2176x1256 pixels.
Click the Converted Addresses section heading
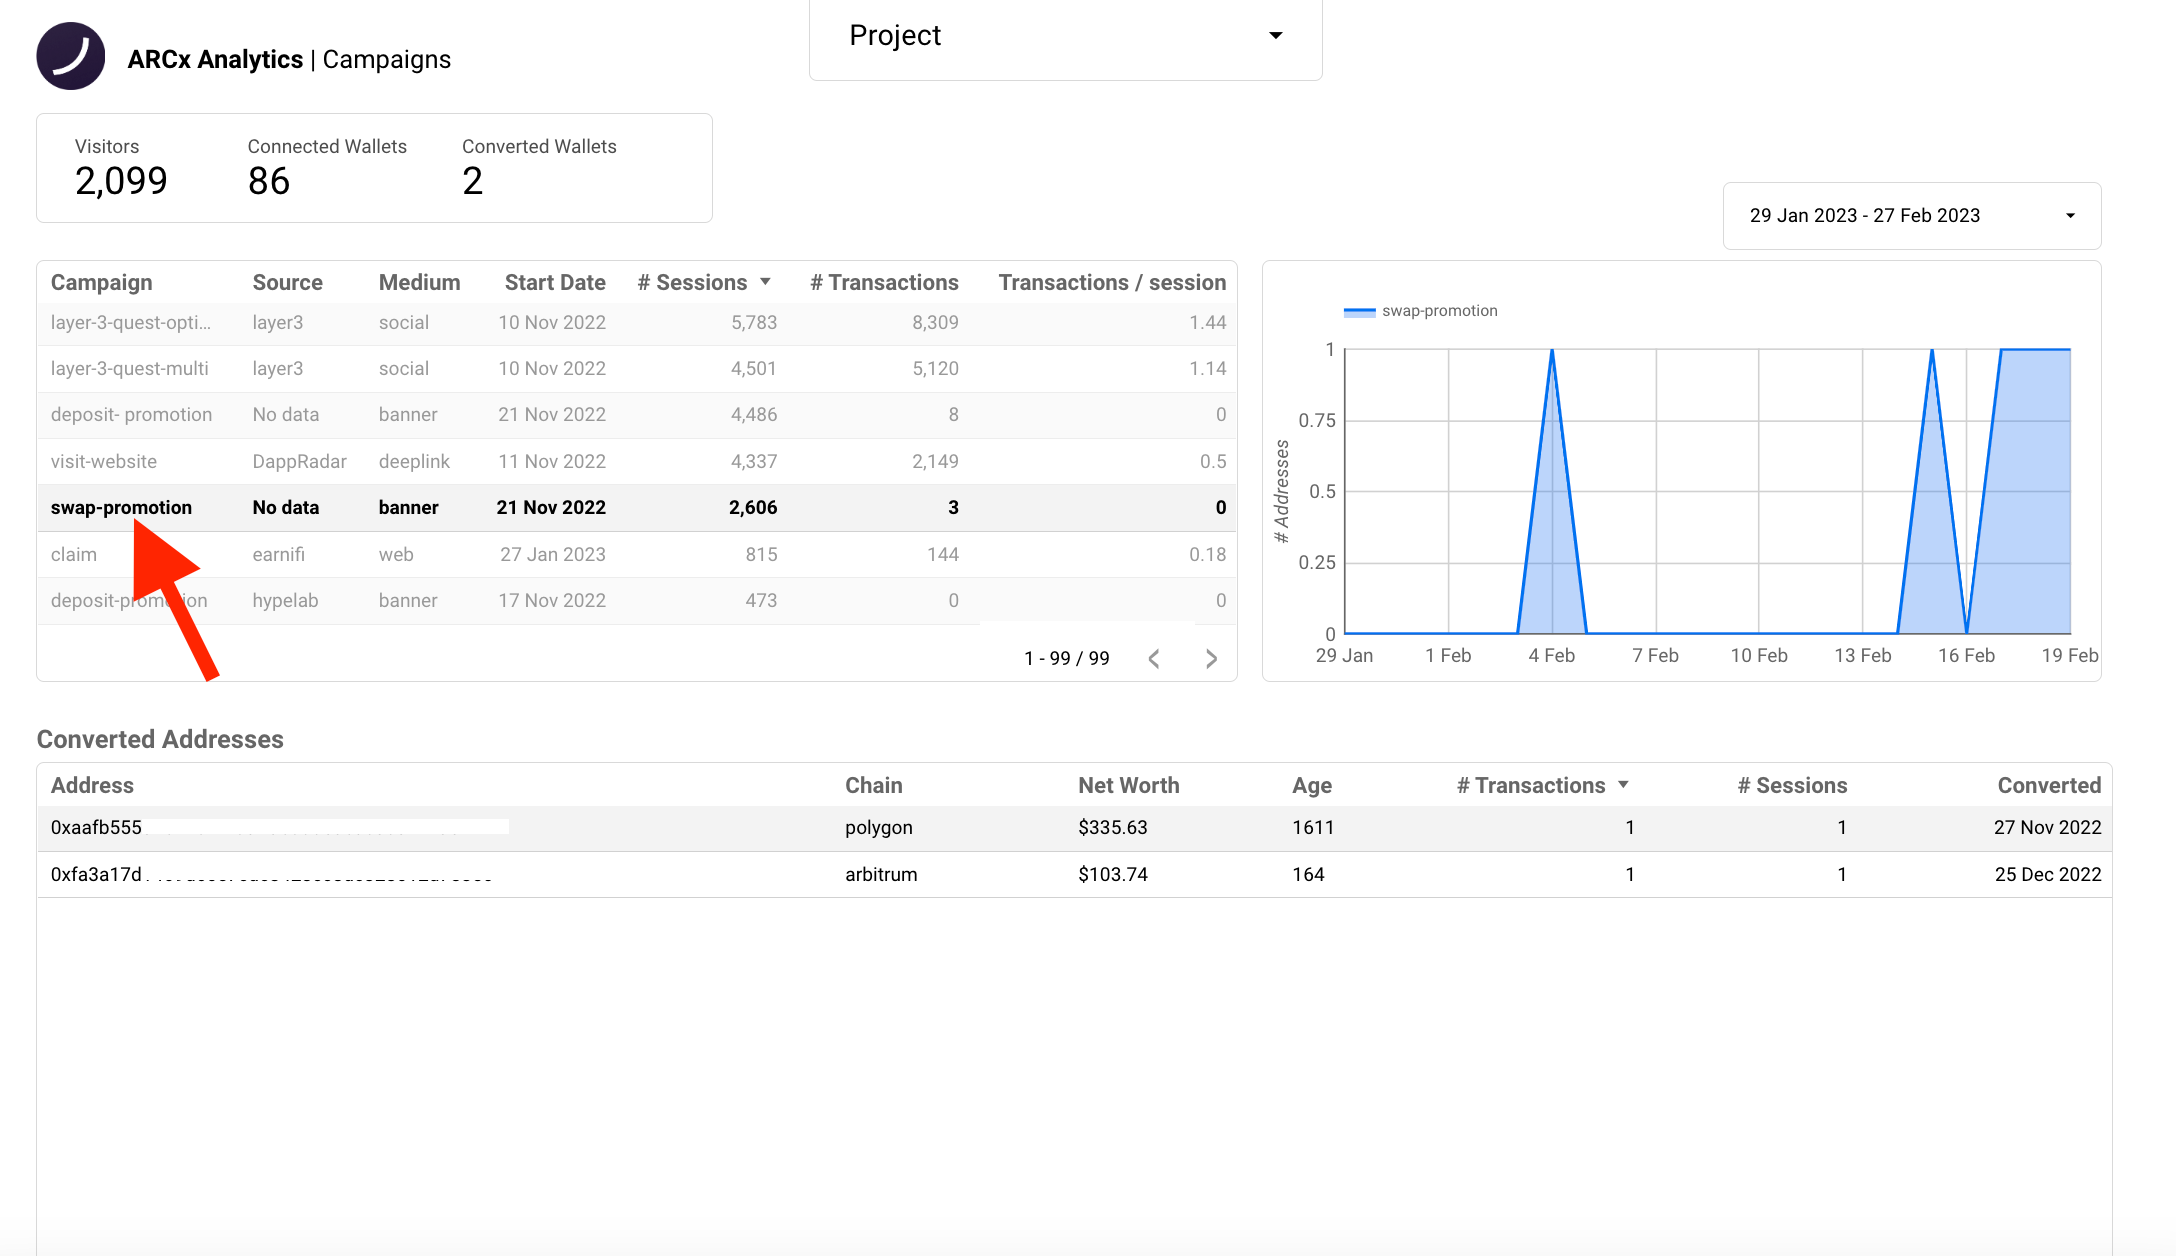point(159,739)
